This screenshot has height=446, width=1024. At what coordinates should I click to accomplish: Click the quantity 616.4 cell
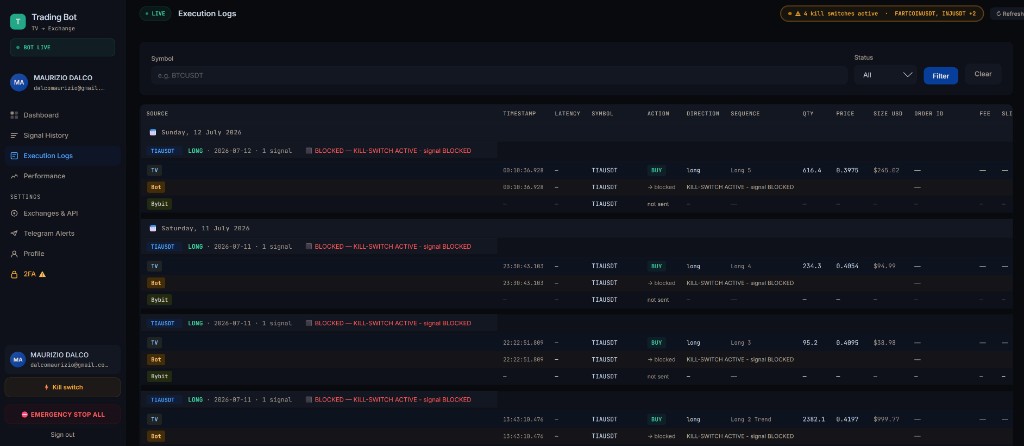tap(812, 170)
